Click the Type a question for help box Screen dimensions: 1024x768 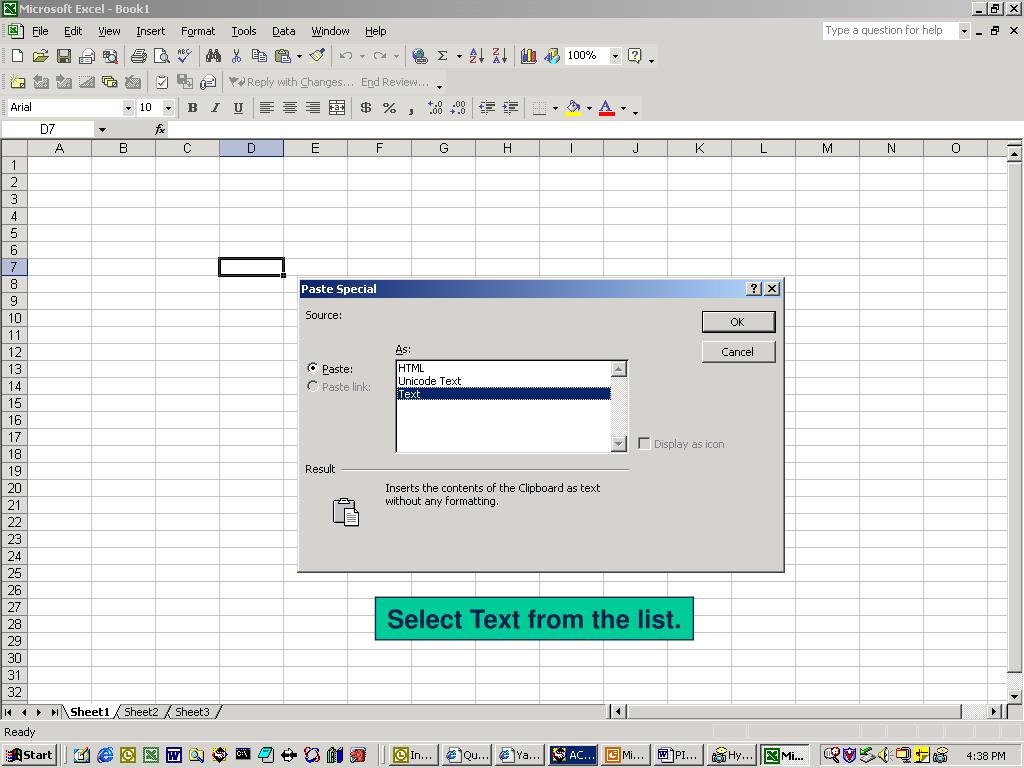coord(891,31)
